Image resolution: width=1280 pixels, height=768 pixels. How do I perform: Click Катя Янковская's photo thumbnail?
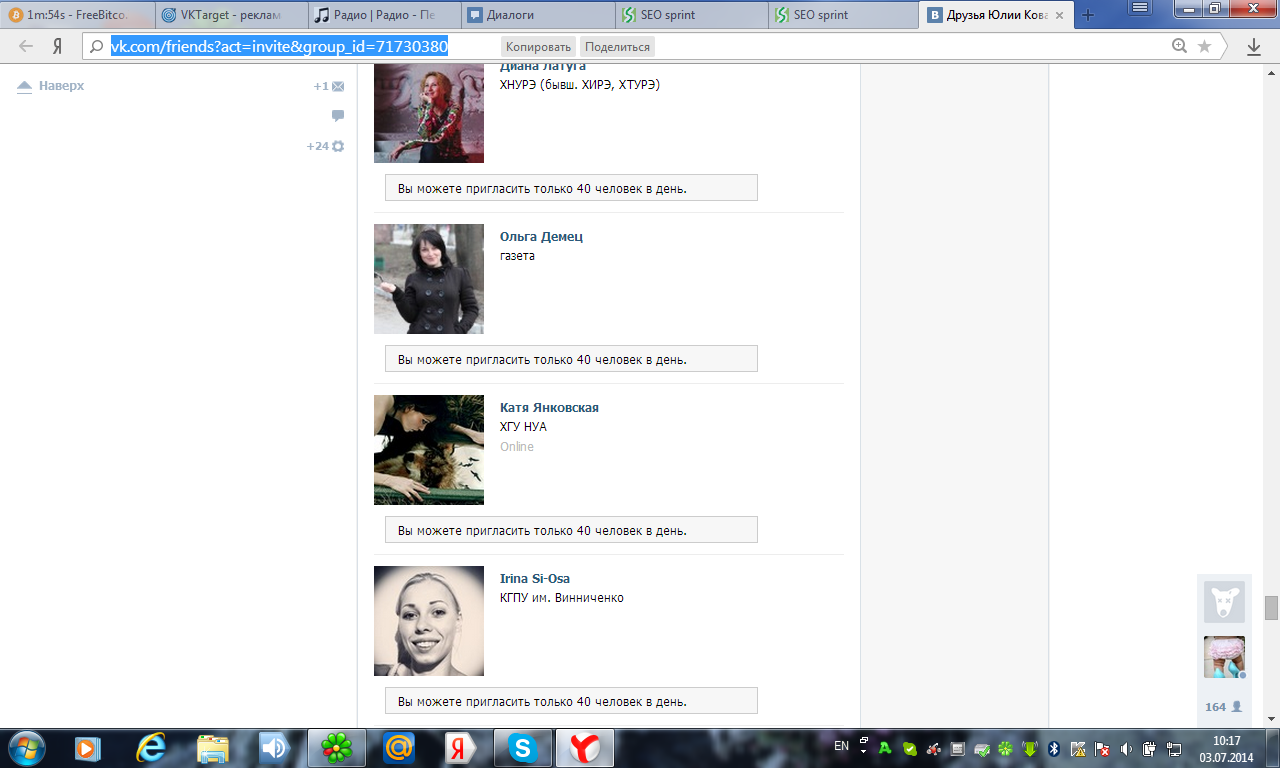429,450
